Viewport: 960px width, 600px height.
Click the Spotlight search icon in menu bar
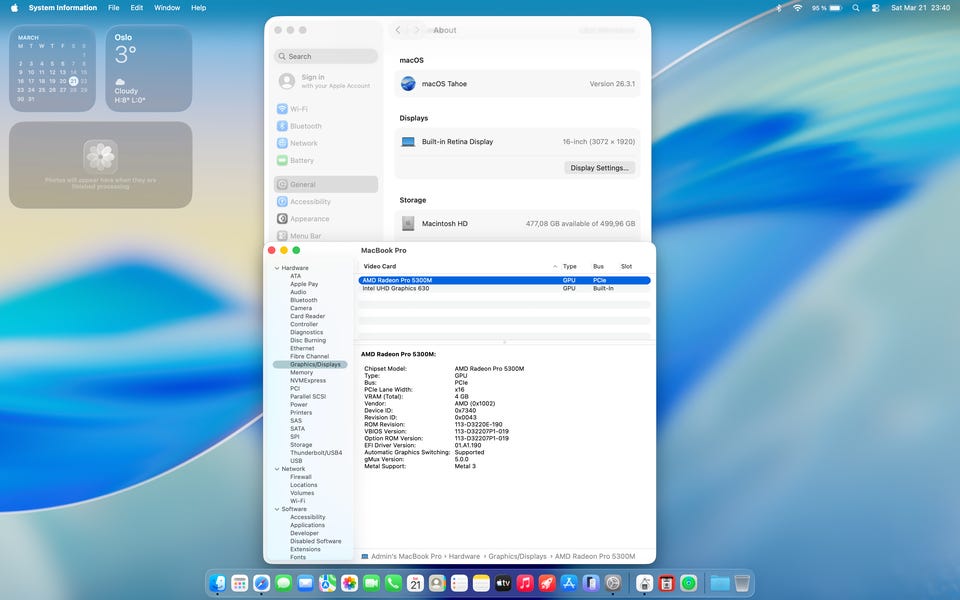856,8
